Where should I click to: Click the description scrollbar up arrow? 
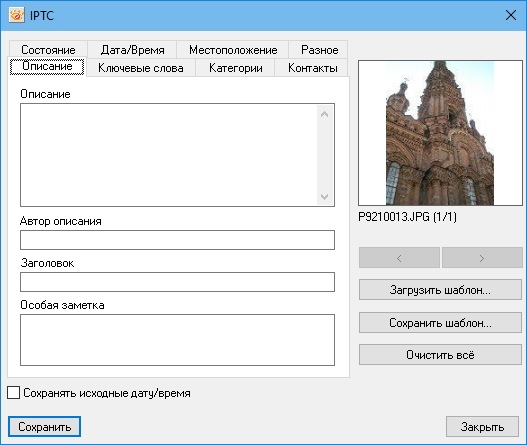(x=324, y=114)
